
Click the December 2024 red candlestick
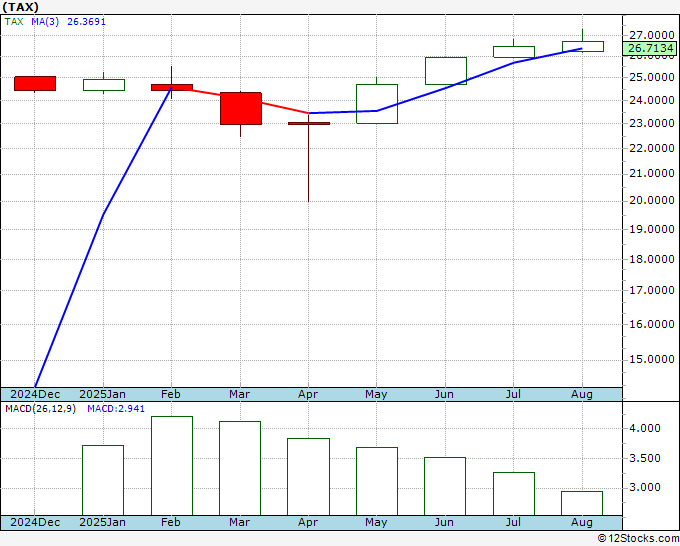[x=35, y=84]
